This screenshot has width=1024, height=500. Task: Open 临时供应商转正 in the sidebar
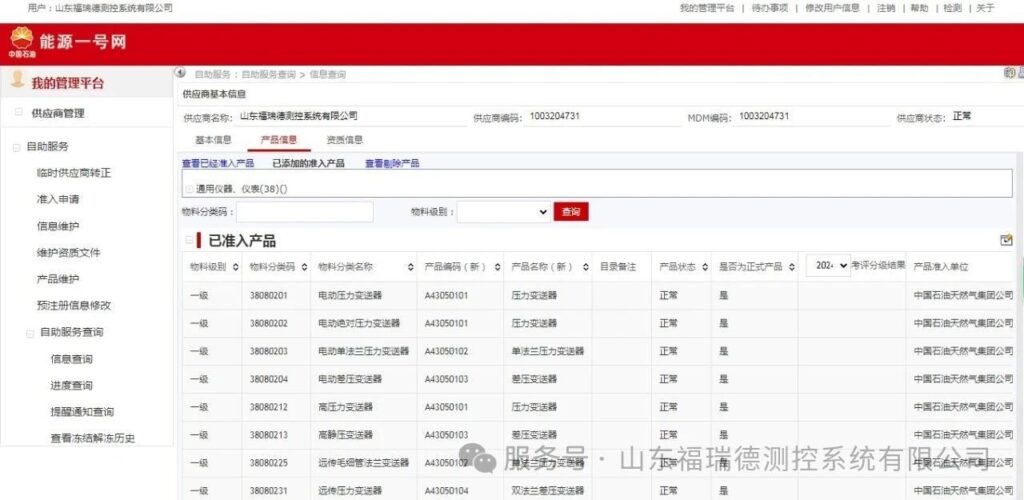74,173
